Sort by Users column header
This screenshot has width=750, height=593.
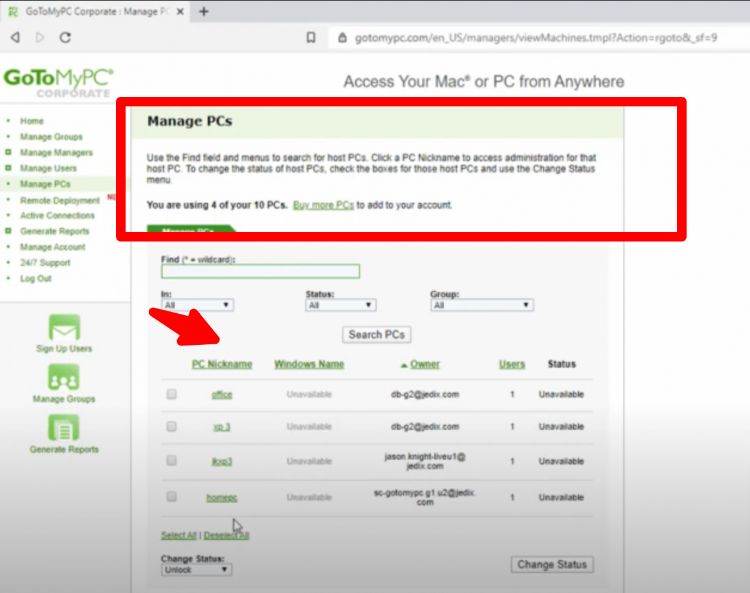click(512, 364)
